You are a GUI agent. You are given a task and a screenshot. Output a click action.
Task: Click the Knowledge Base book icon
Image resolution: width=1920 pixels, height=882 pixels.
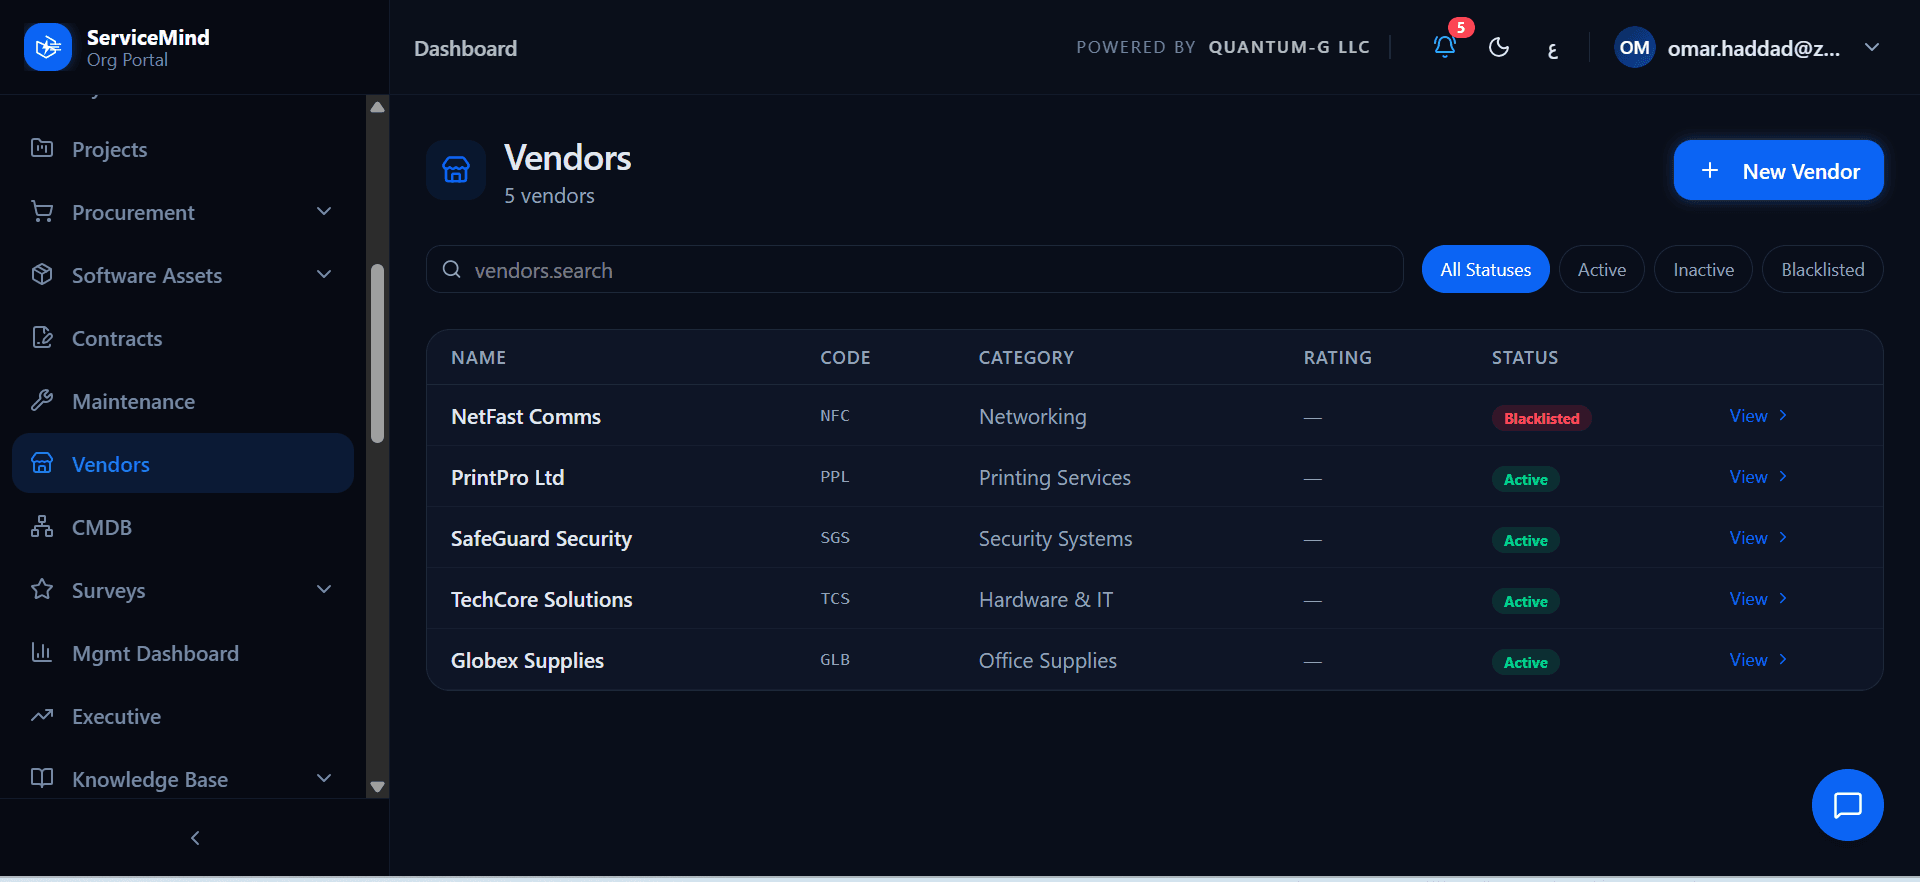coord(42,778)
